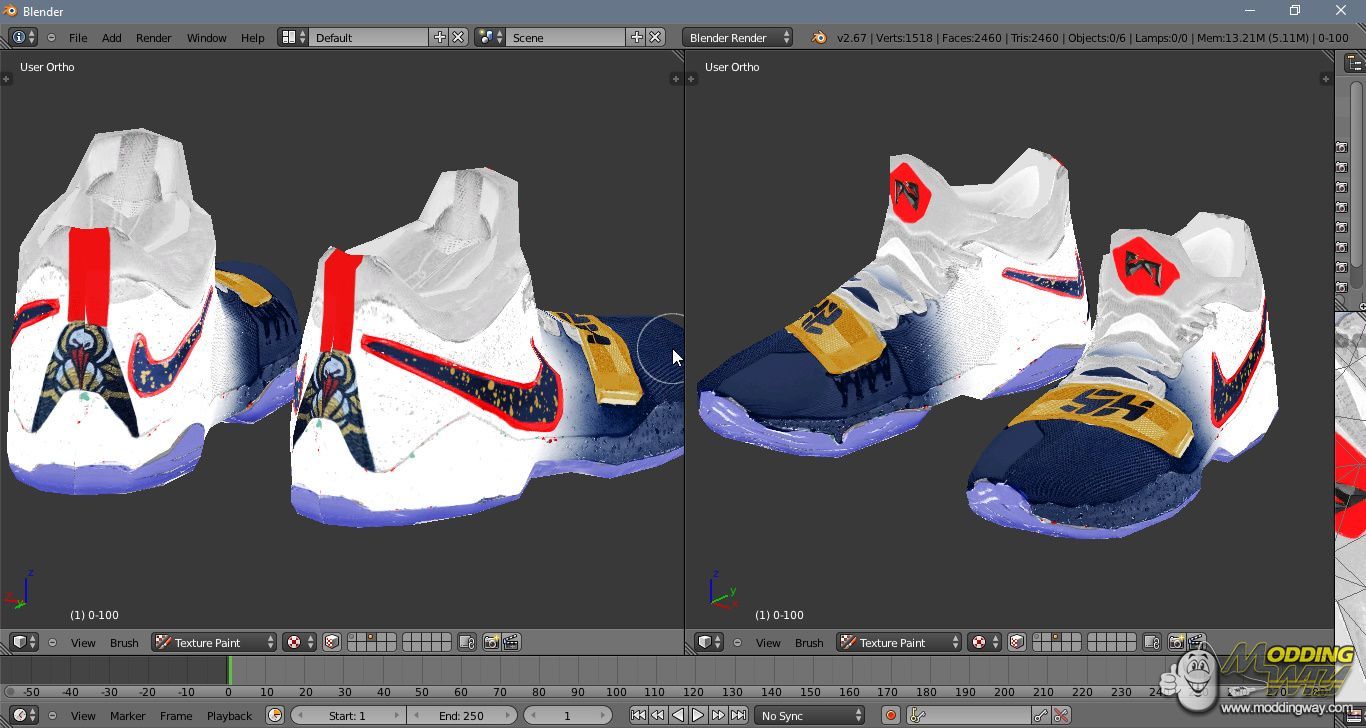Jump to the last frame of the timeline
The image size is (1366, 728).
tap(738, 715)
